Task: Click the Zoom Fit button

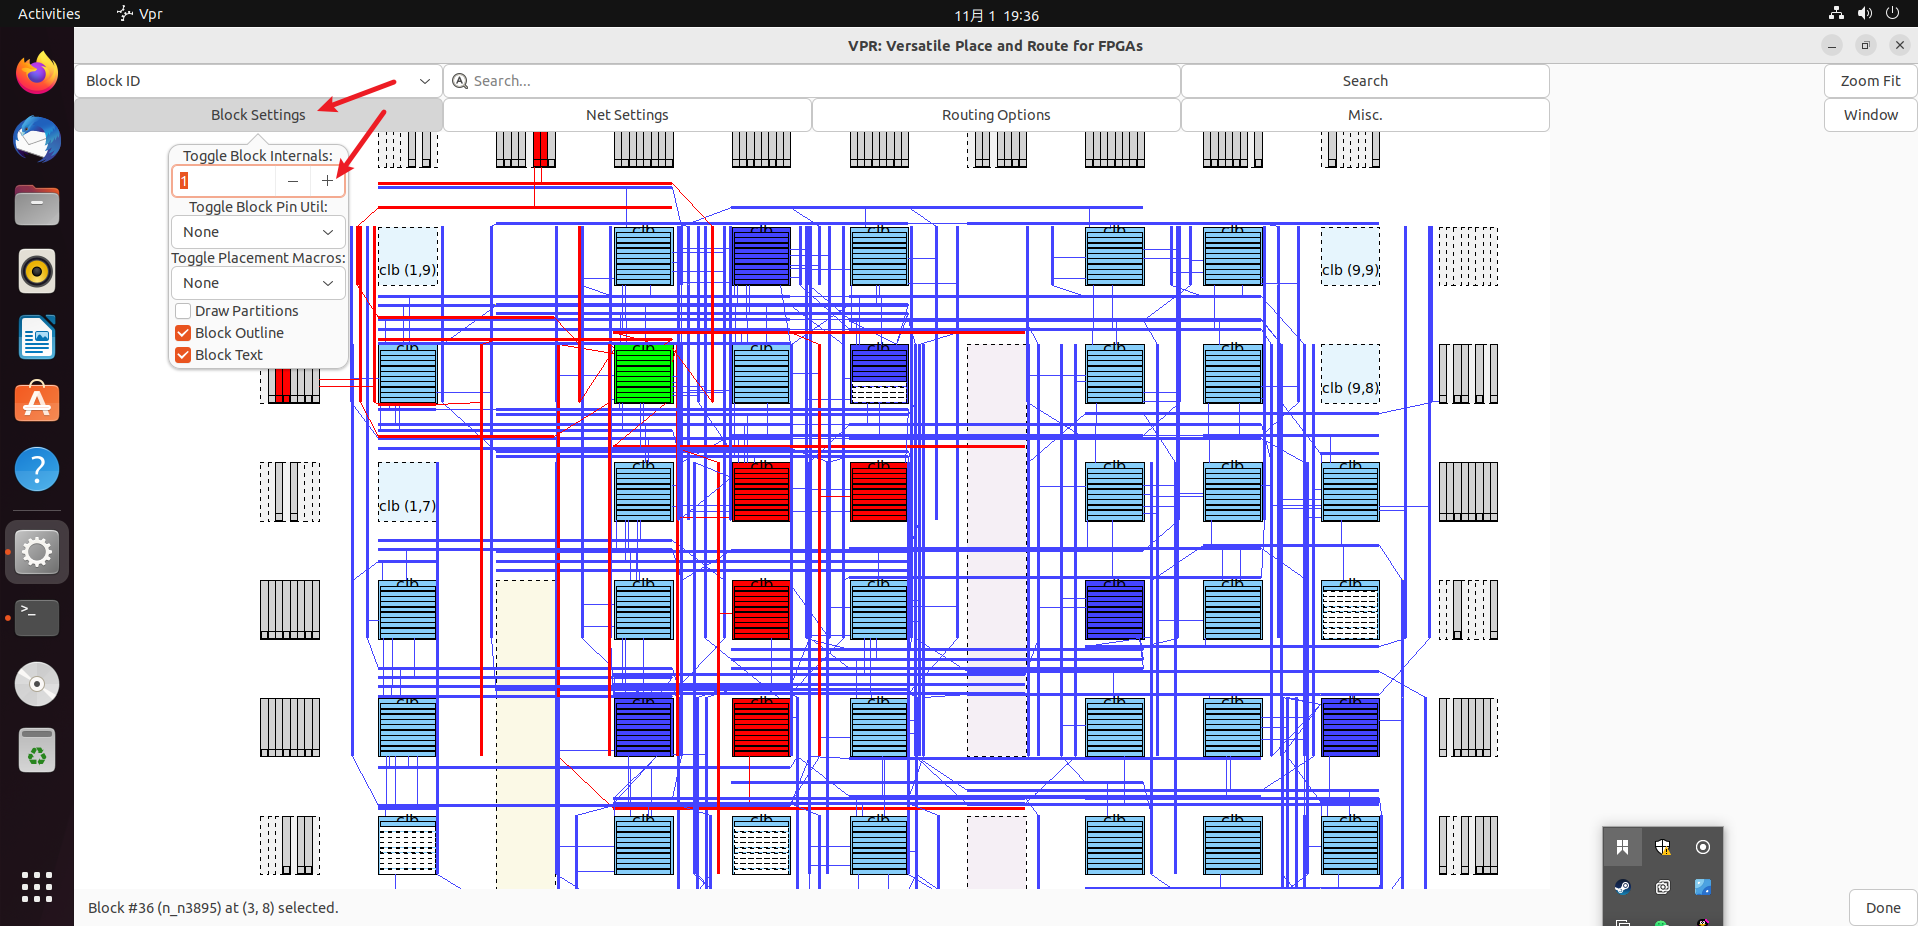Action: [1870, 81]
